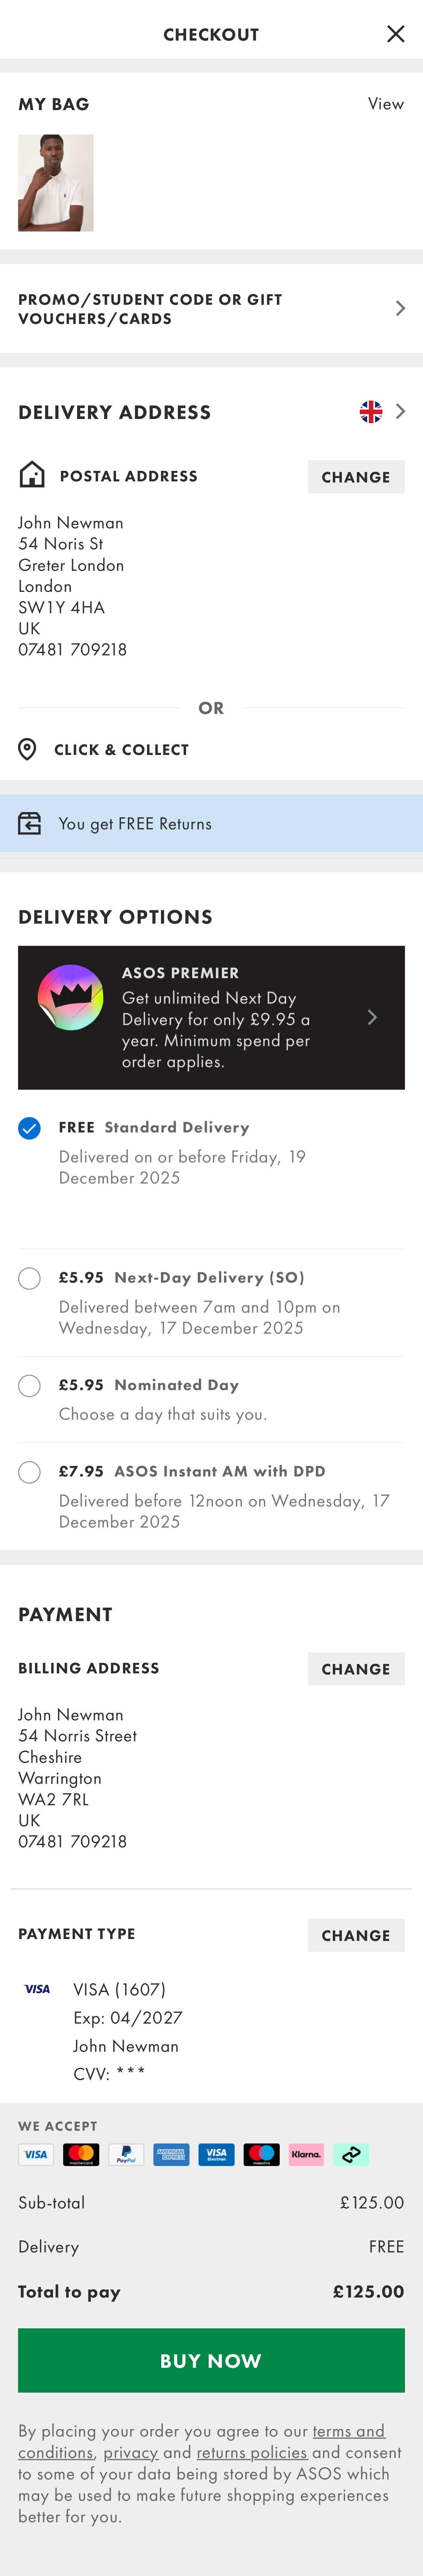This screenshot has height=2576, width=423.
Task: Click the FREE Returns parcel icon
Action: click(30, 823)
